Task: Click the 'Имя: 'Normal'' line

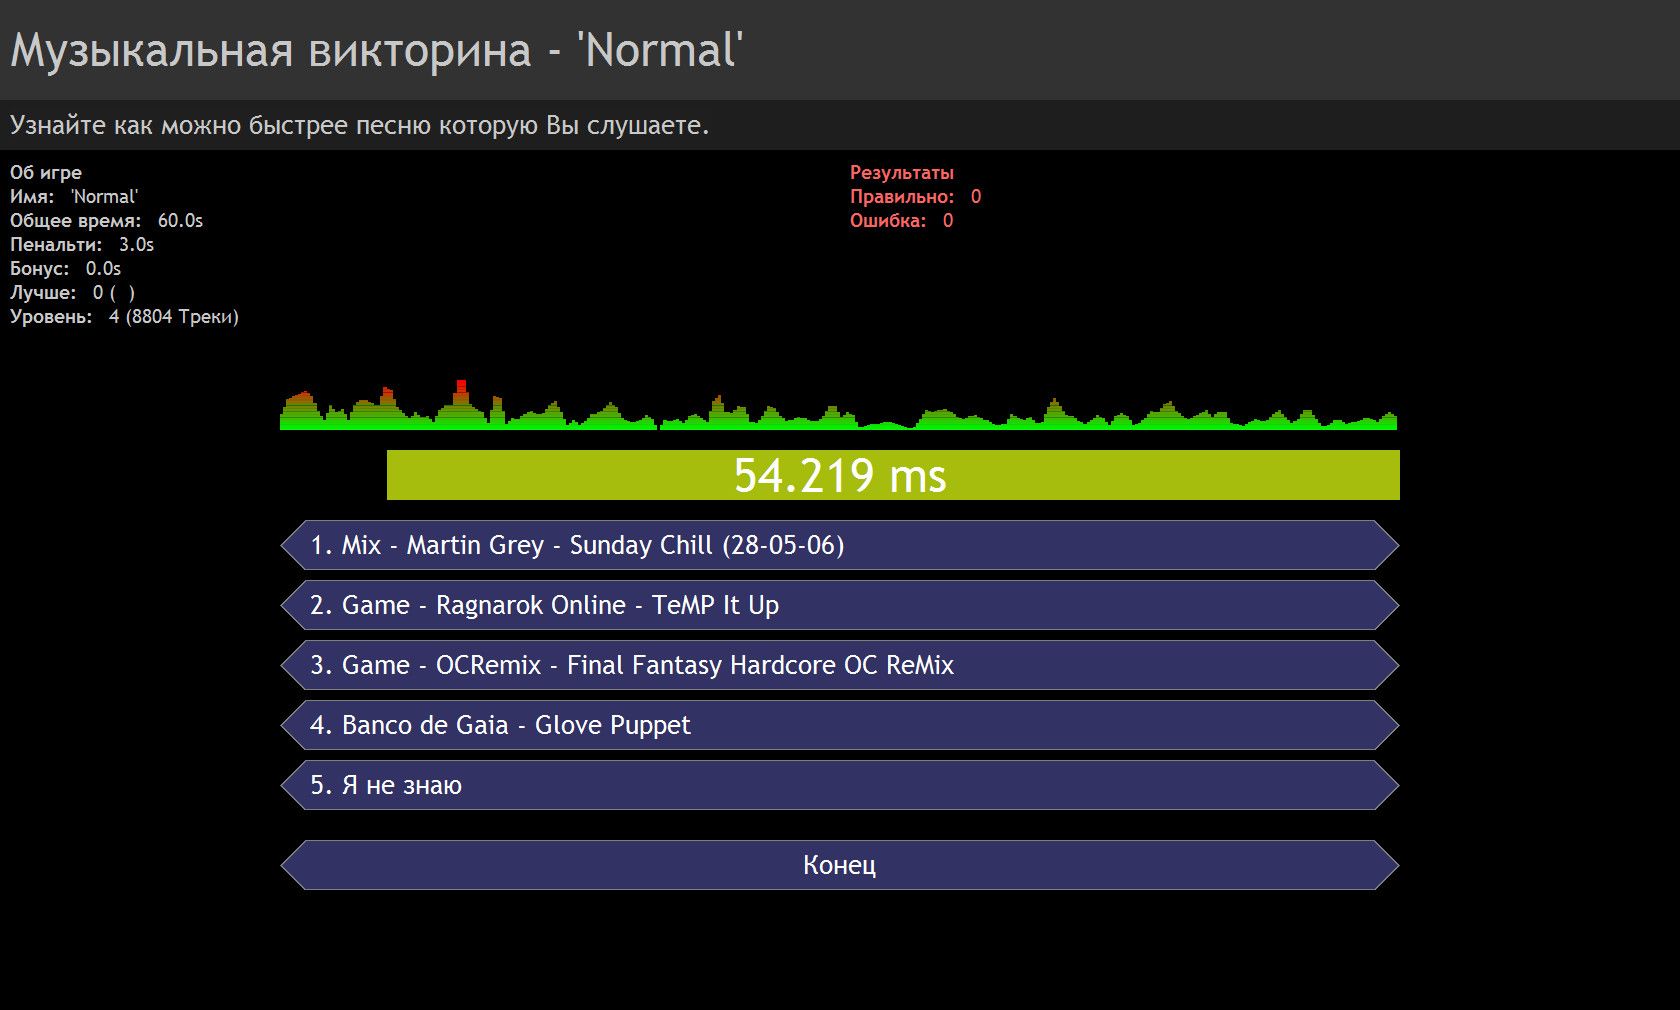Action: click(74, 197)
